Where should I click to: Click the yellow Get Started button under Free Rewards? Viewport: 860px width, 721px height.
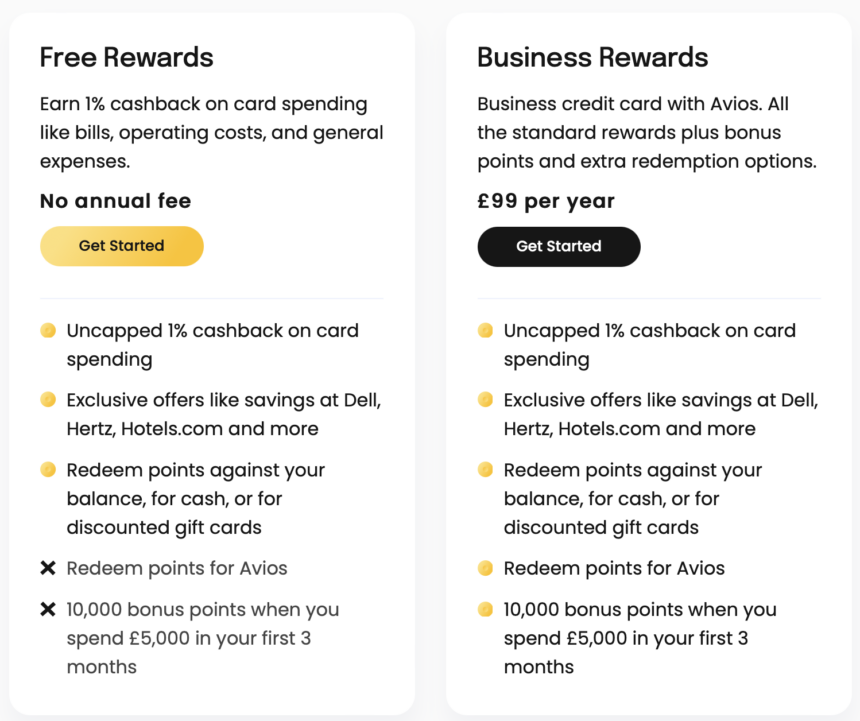(121, 246)
